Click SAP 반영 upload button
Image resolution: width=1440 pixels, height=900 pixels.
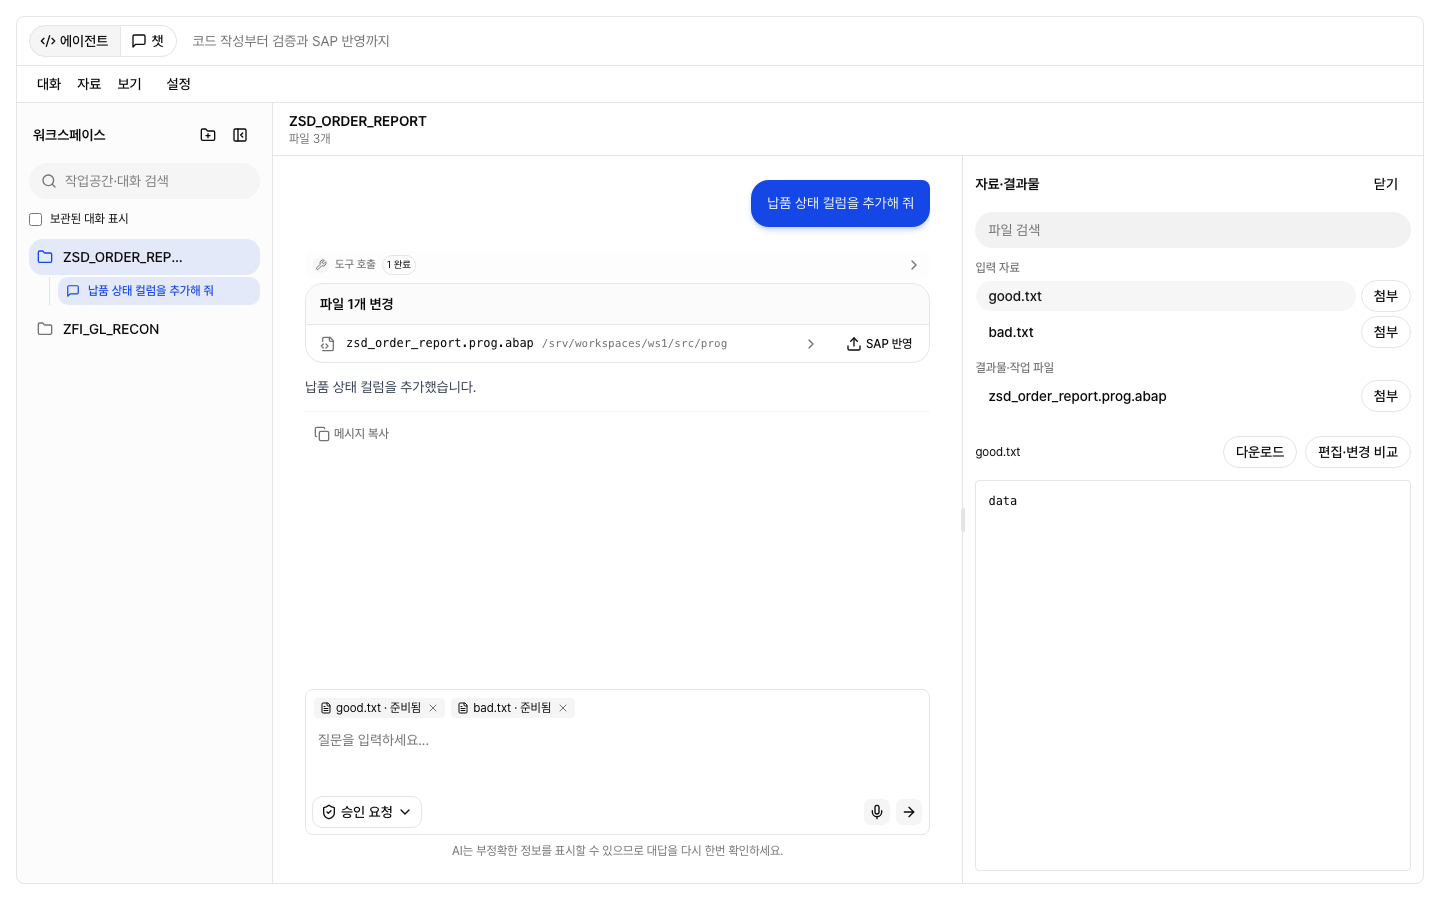coord(880,344)
